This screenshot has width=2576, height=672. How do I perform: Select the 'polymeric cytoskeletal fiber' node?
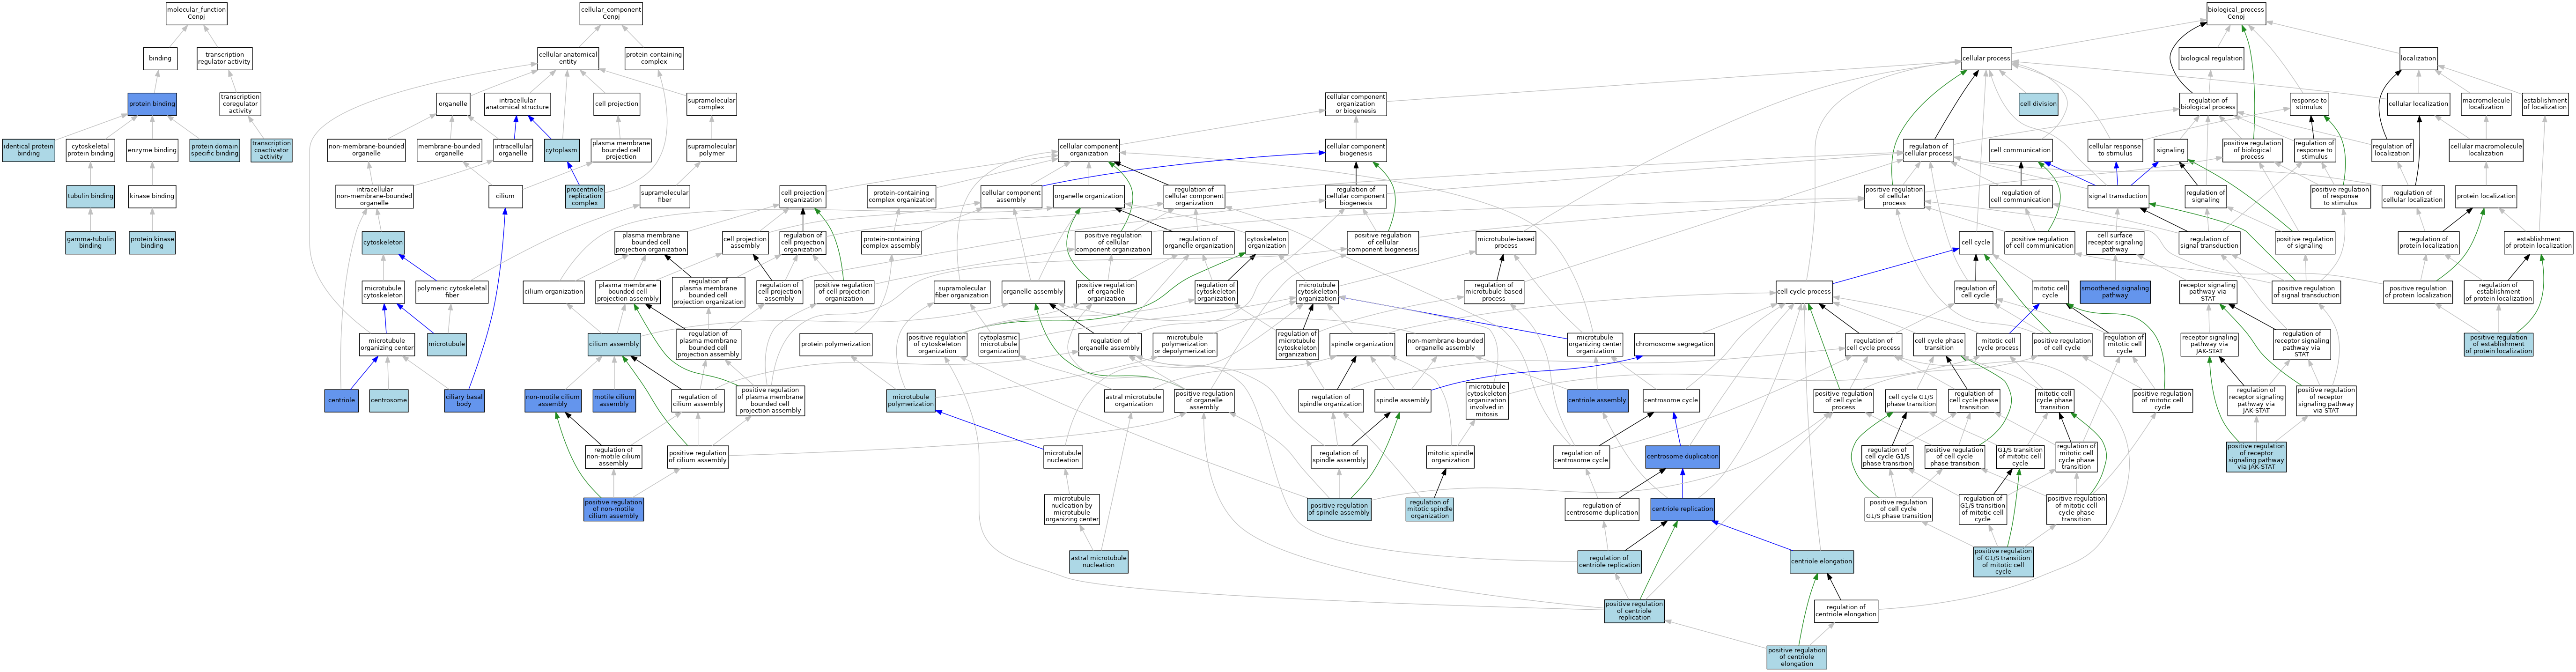tap(452, 292)
